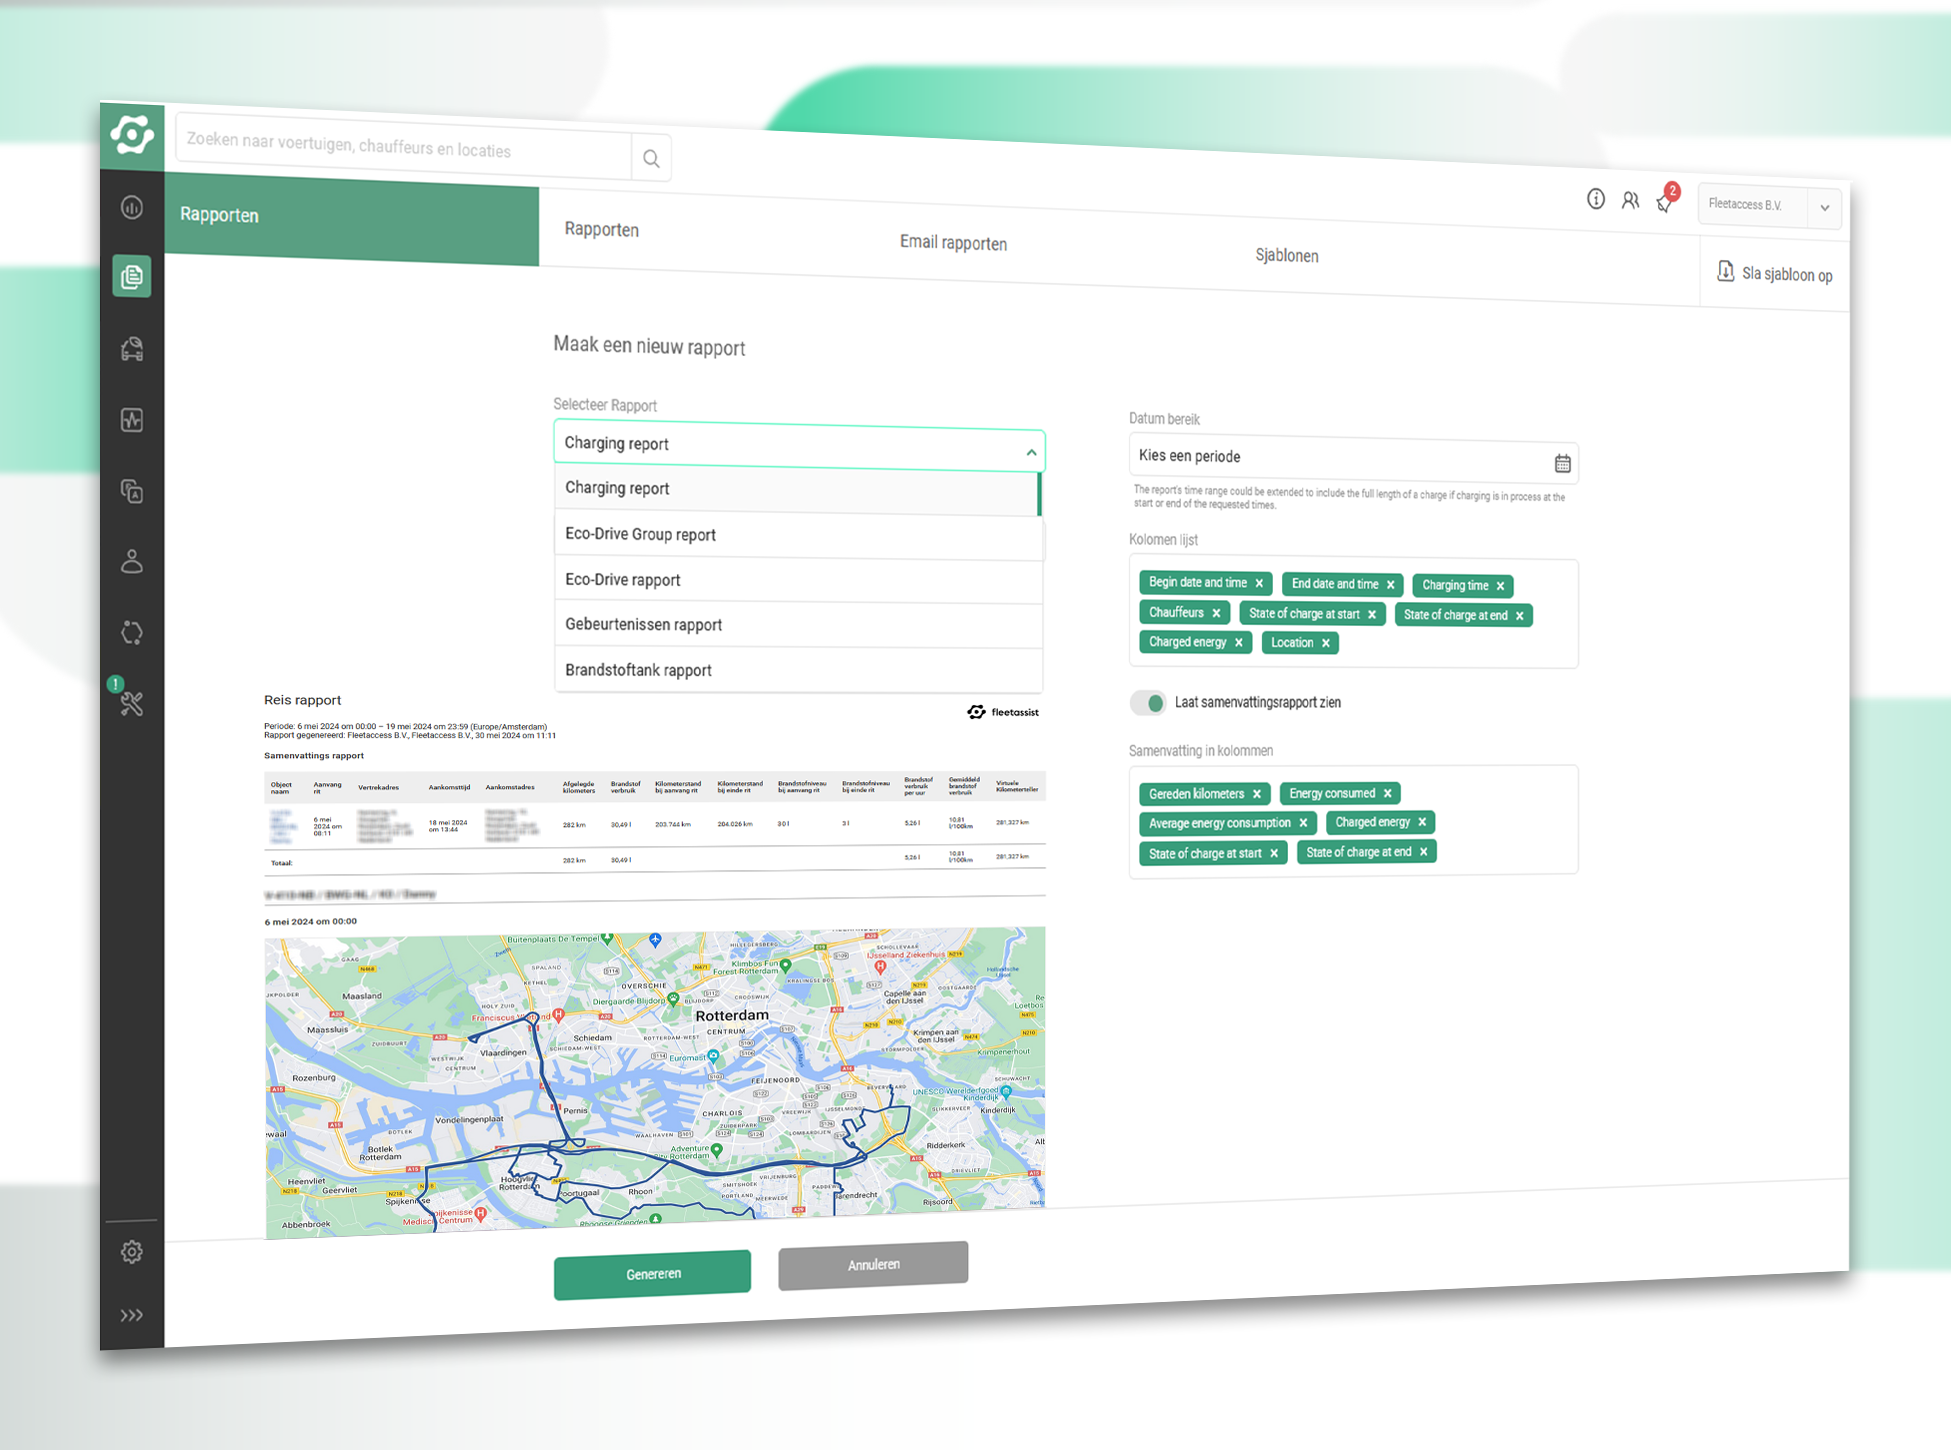Image resolution: width=1951 pixels, height=1450 pixels.
Task: Open the 'Sjablonen' tab
Action: click(1287, 256)
